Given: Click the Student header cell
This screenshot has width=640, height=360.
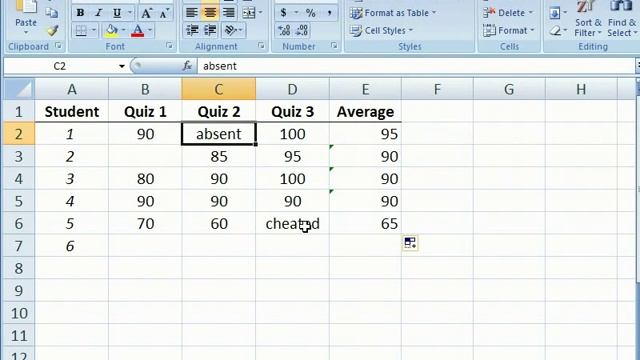Looking at the screenshot, I should point(72,111).
